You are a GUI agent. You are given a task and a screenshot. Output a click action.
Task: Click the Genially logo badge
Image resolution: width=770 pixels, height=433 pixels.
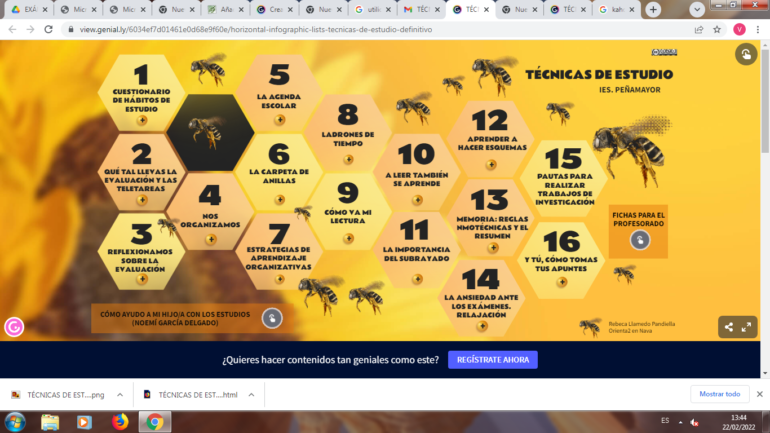(x=14, y=327)
